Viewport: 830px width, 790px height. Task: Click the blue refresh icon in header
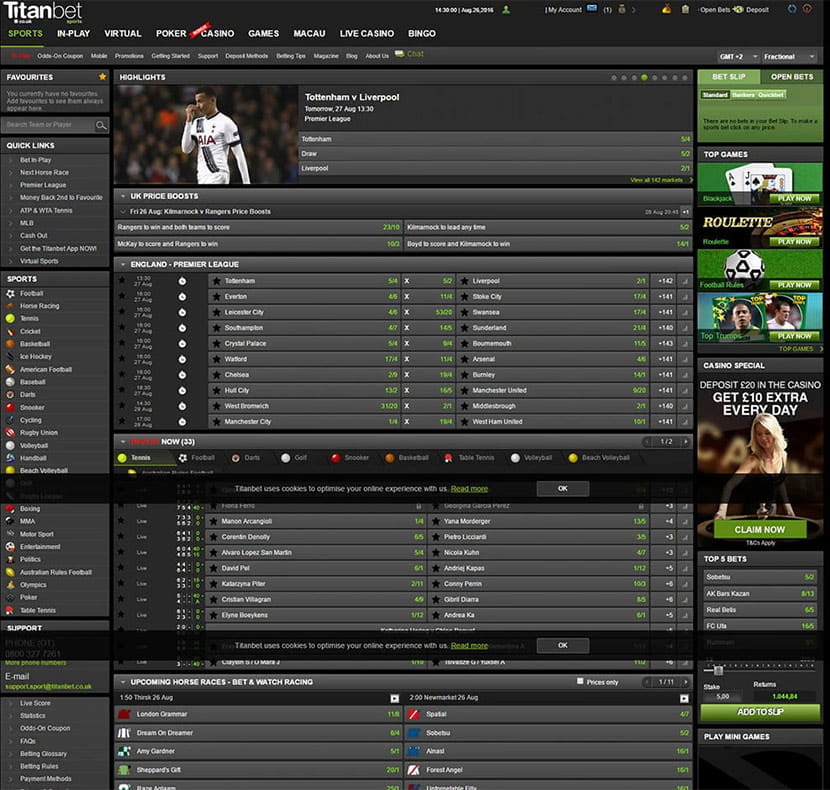coord(792,9)
